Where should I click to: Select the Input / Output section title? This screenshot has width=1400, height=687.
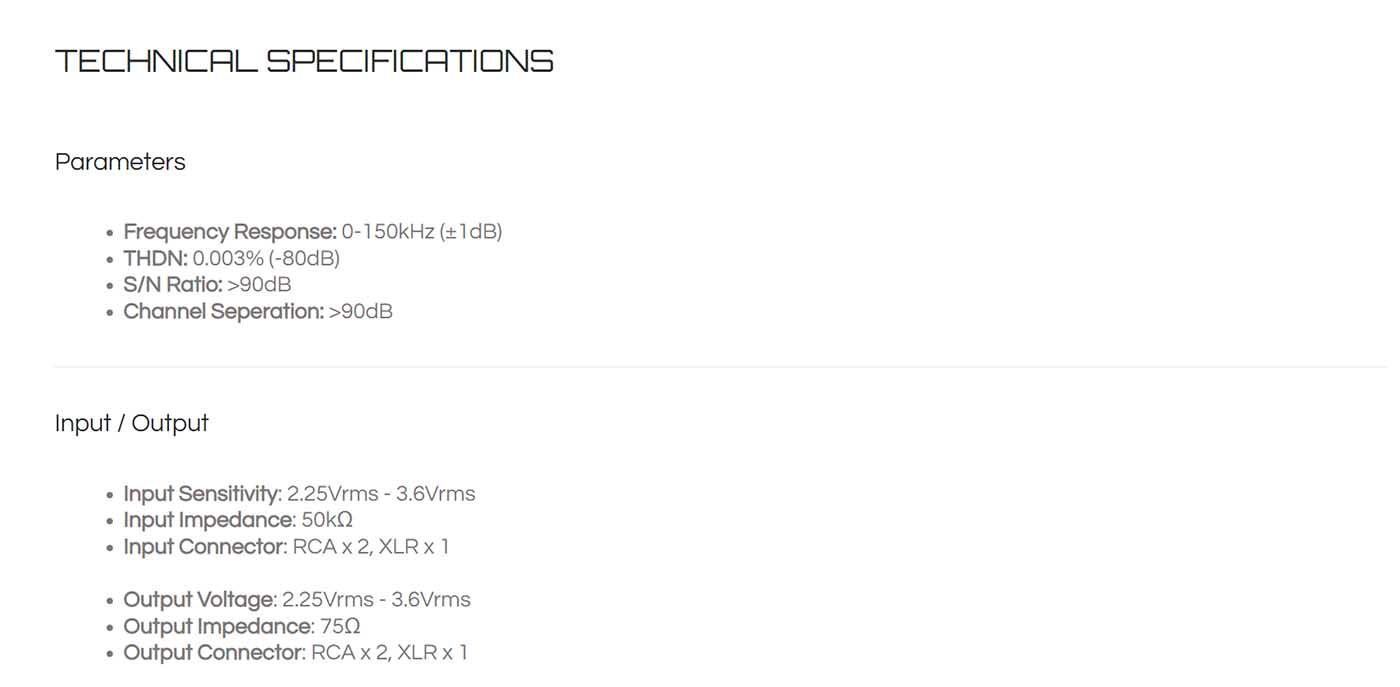132,423
